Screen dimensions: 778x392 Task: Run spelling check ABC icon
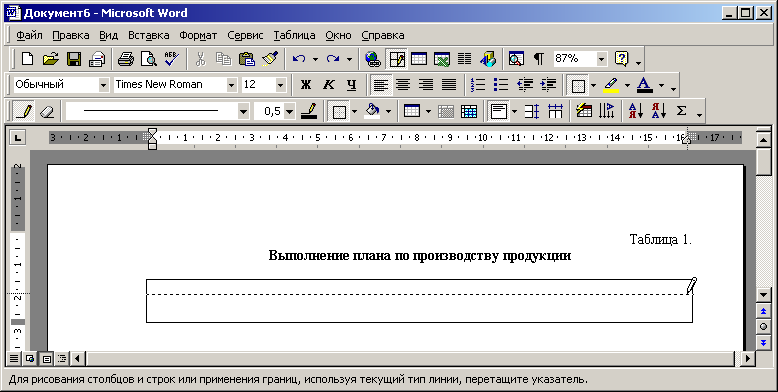tap(172, 59)
